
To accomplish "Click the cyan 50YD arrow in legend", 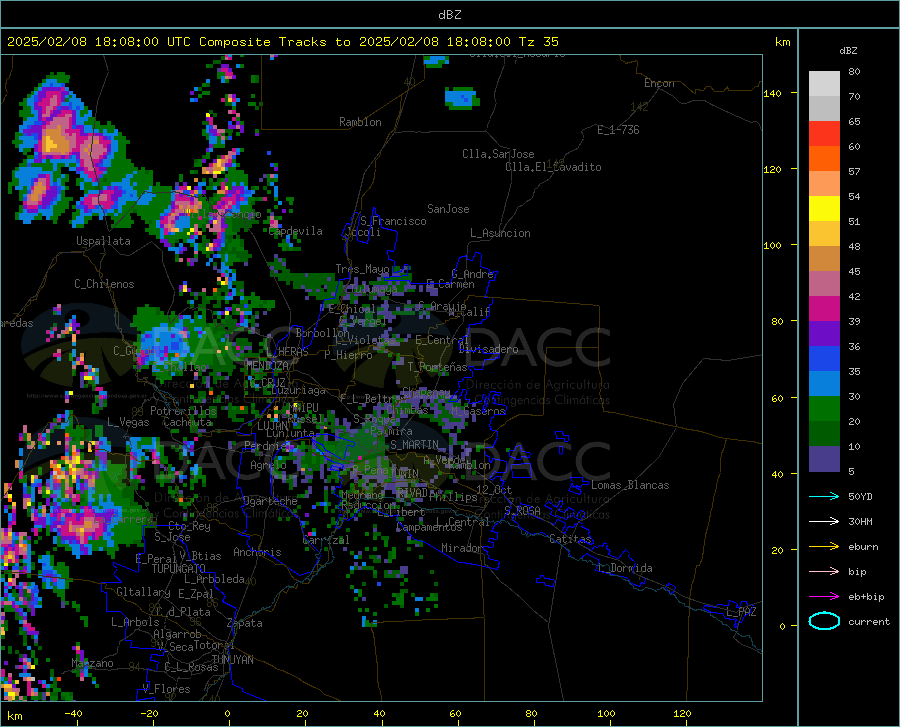I will (x=824, y=496).
